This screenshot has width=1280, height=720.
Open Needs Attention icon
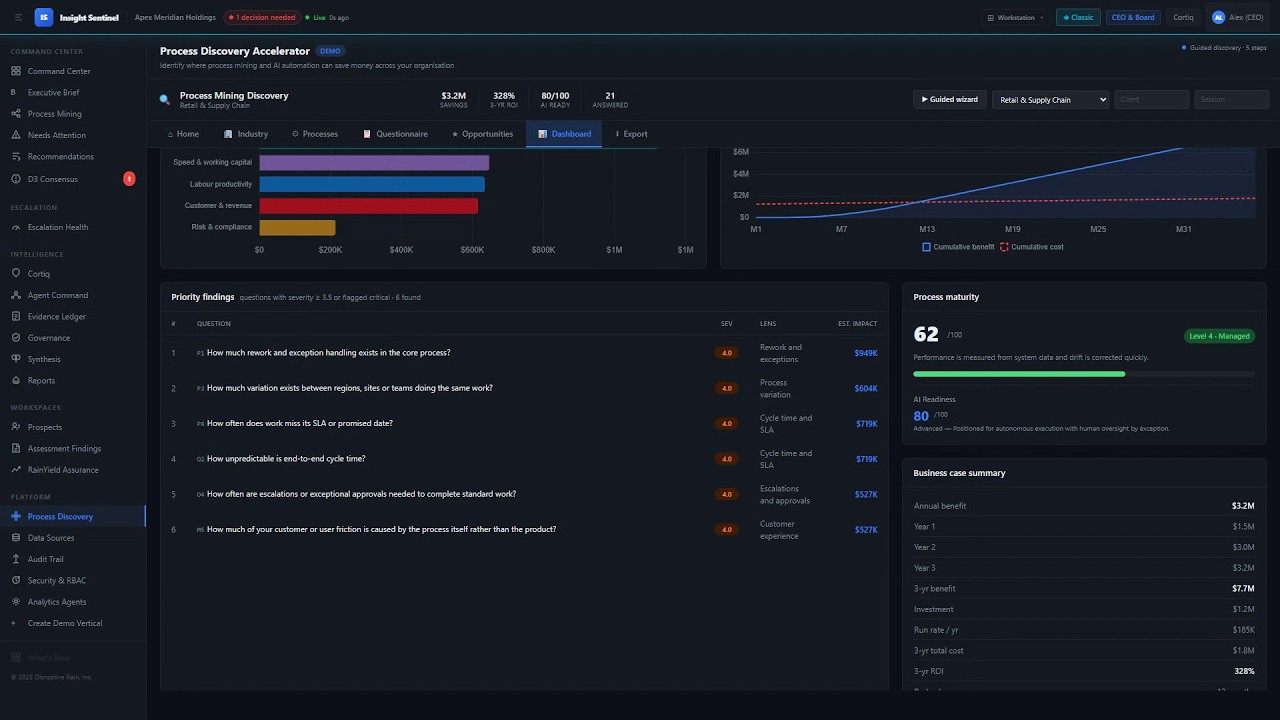[x=16, y=135]
